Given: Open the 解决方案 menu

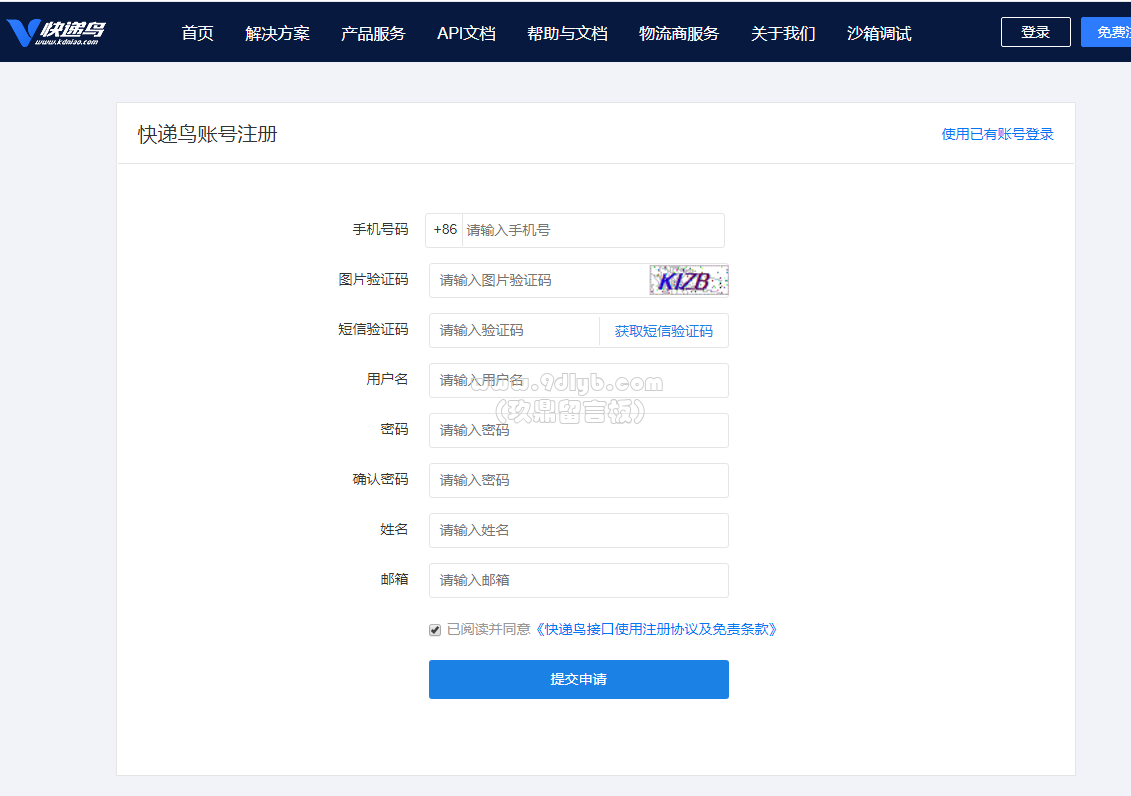Looking at the screenshot, I should point(277,33).
